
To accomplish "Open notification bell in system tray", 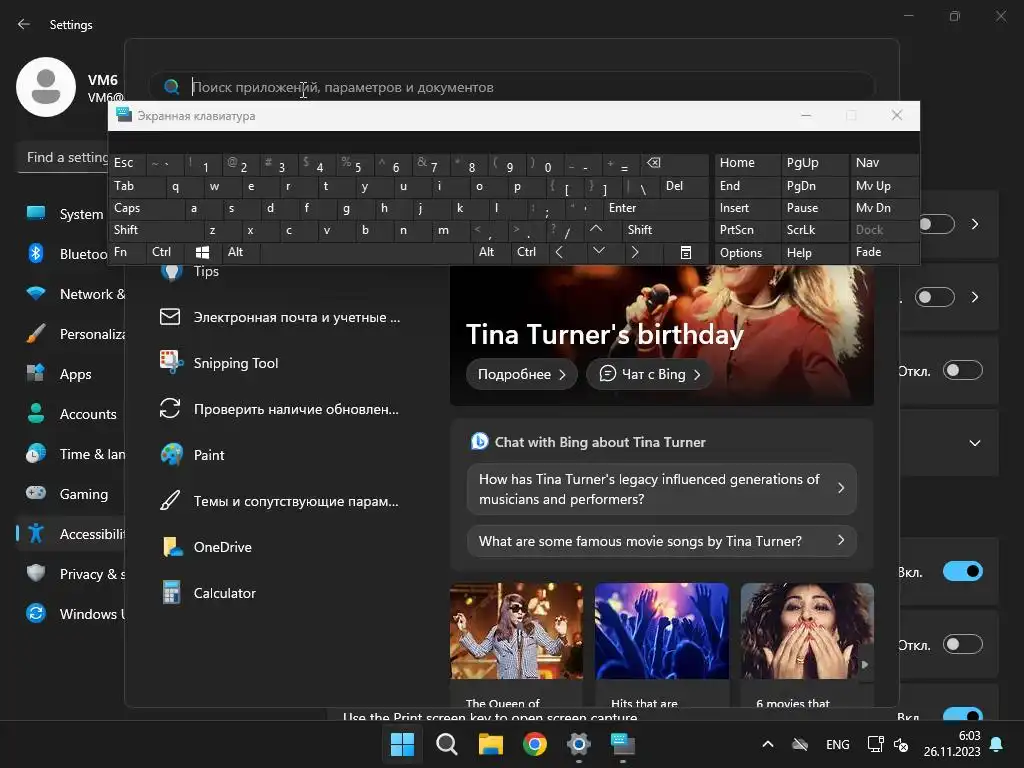I will coord(997,744).
